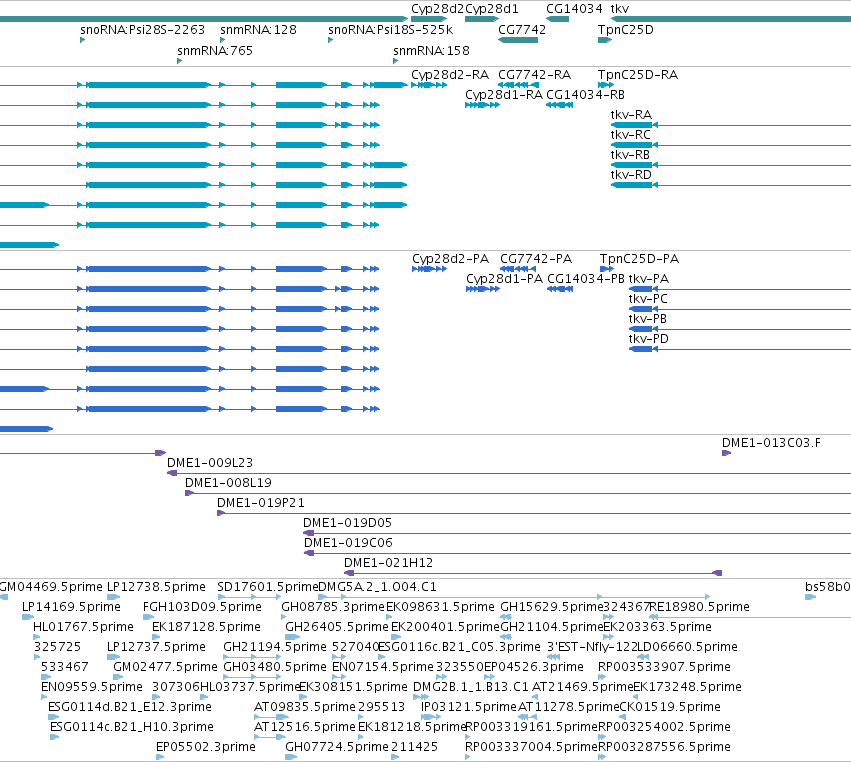Select the snoRNA:Psi28S-2263 feature label
851x762 pixels.
tap(142, 30)
